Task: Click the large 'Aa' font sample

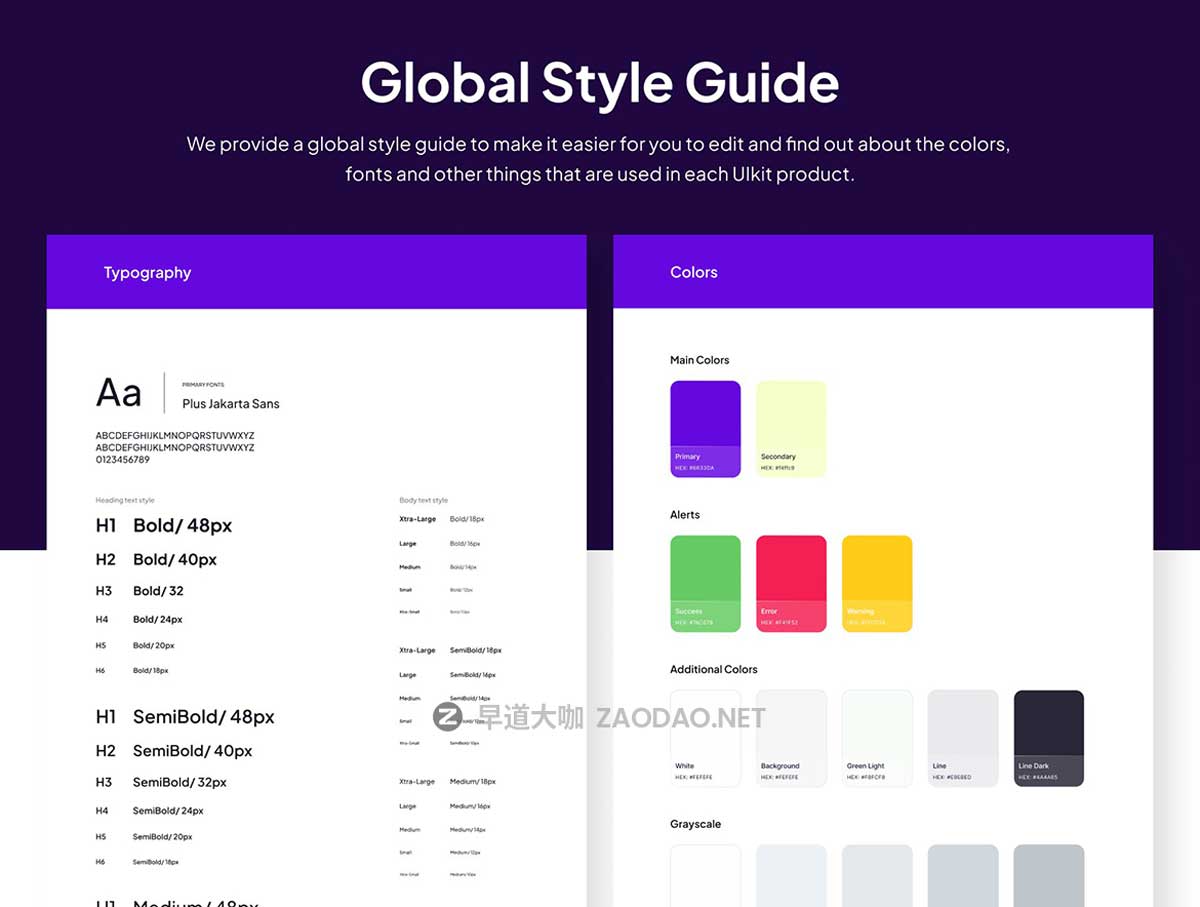Action: [119, 393]
